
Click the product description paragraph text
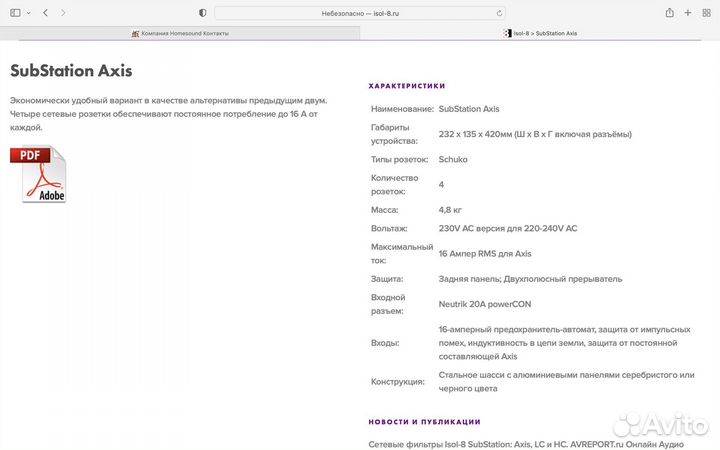tap(168, 114)
